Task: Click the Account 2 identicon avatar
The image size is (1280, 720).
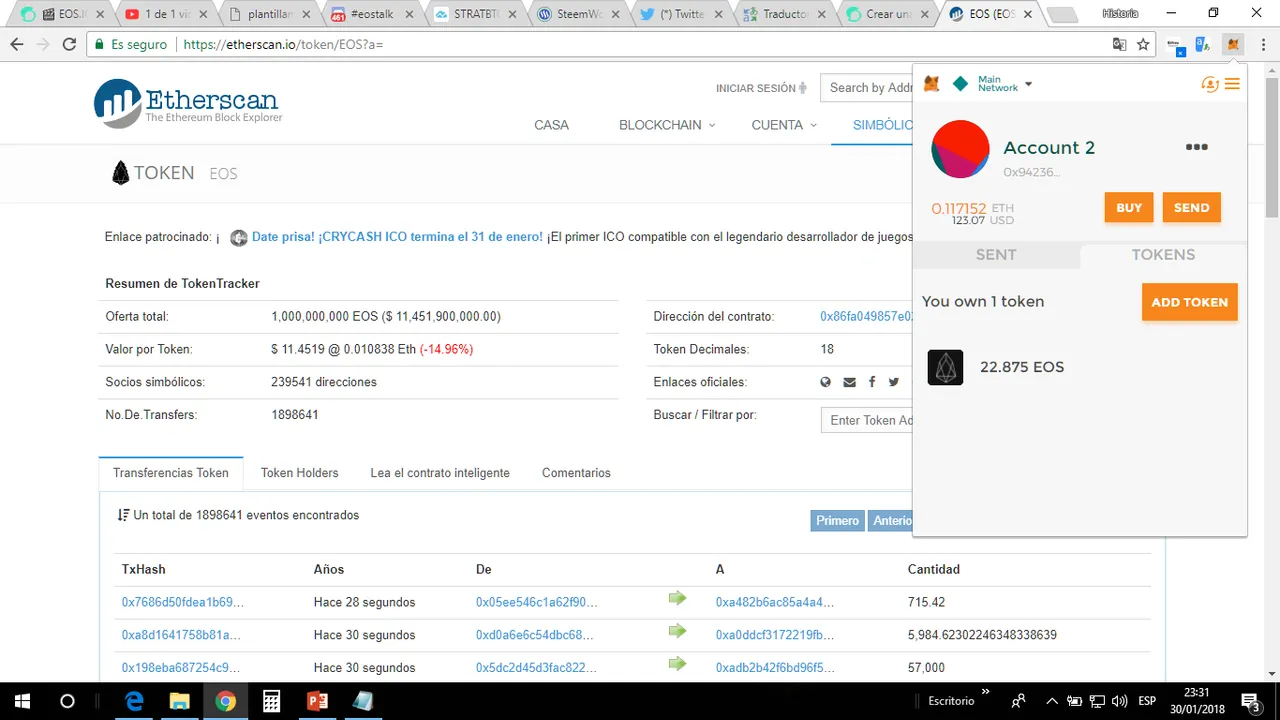Action: point(960,149)
